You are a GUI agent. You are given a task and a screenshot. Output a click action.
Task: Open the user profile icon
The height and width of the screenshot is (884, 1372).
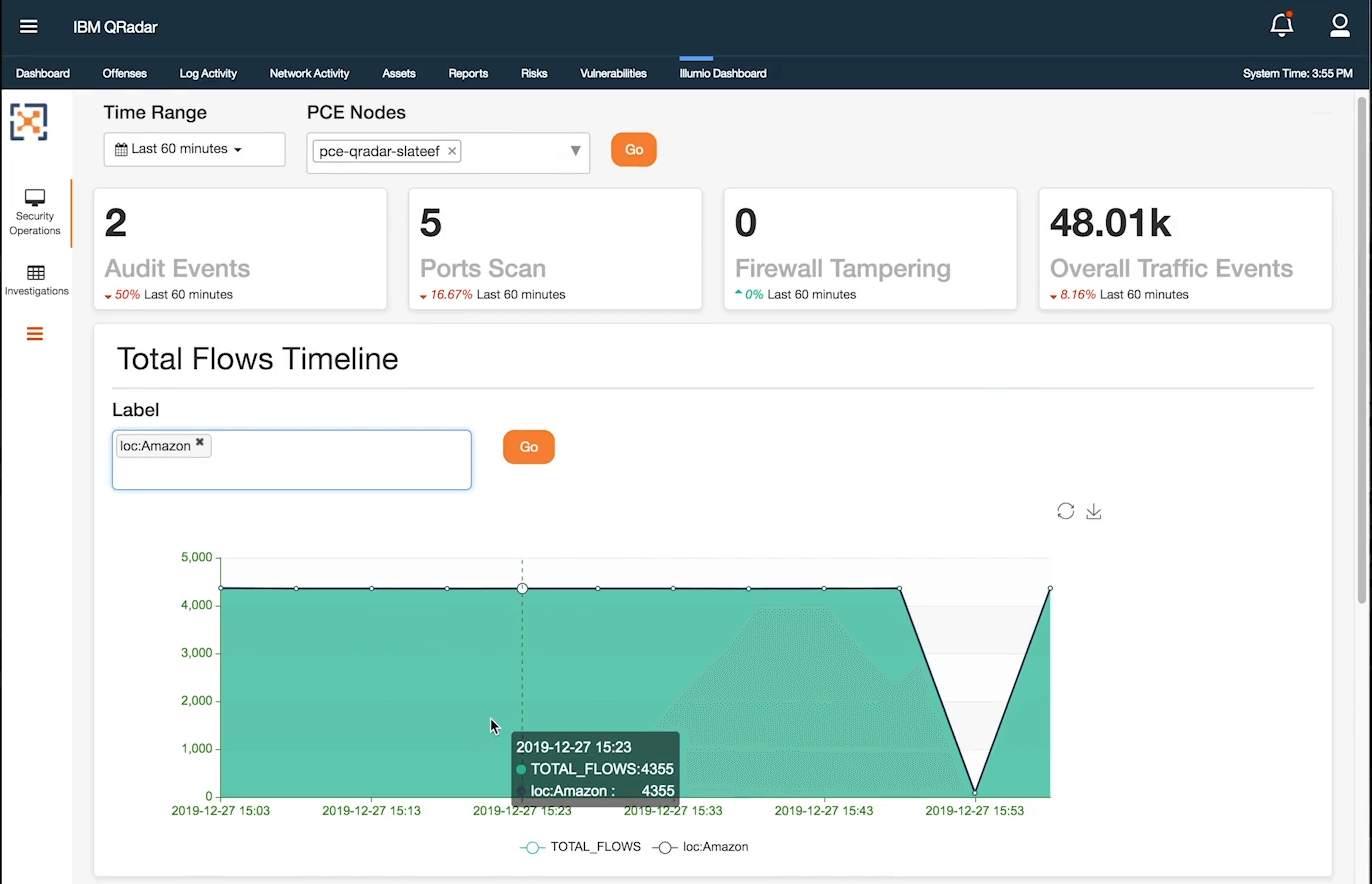point(1340,26)
